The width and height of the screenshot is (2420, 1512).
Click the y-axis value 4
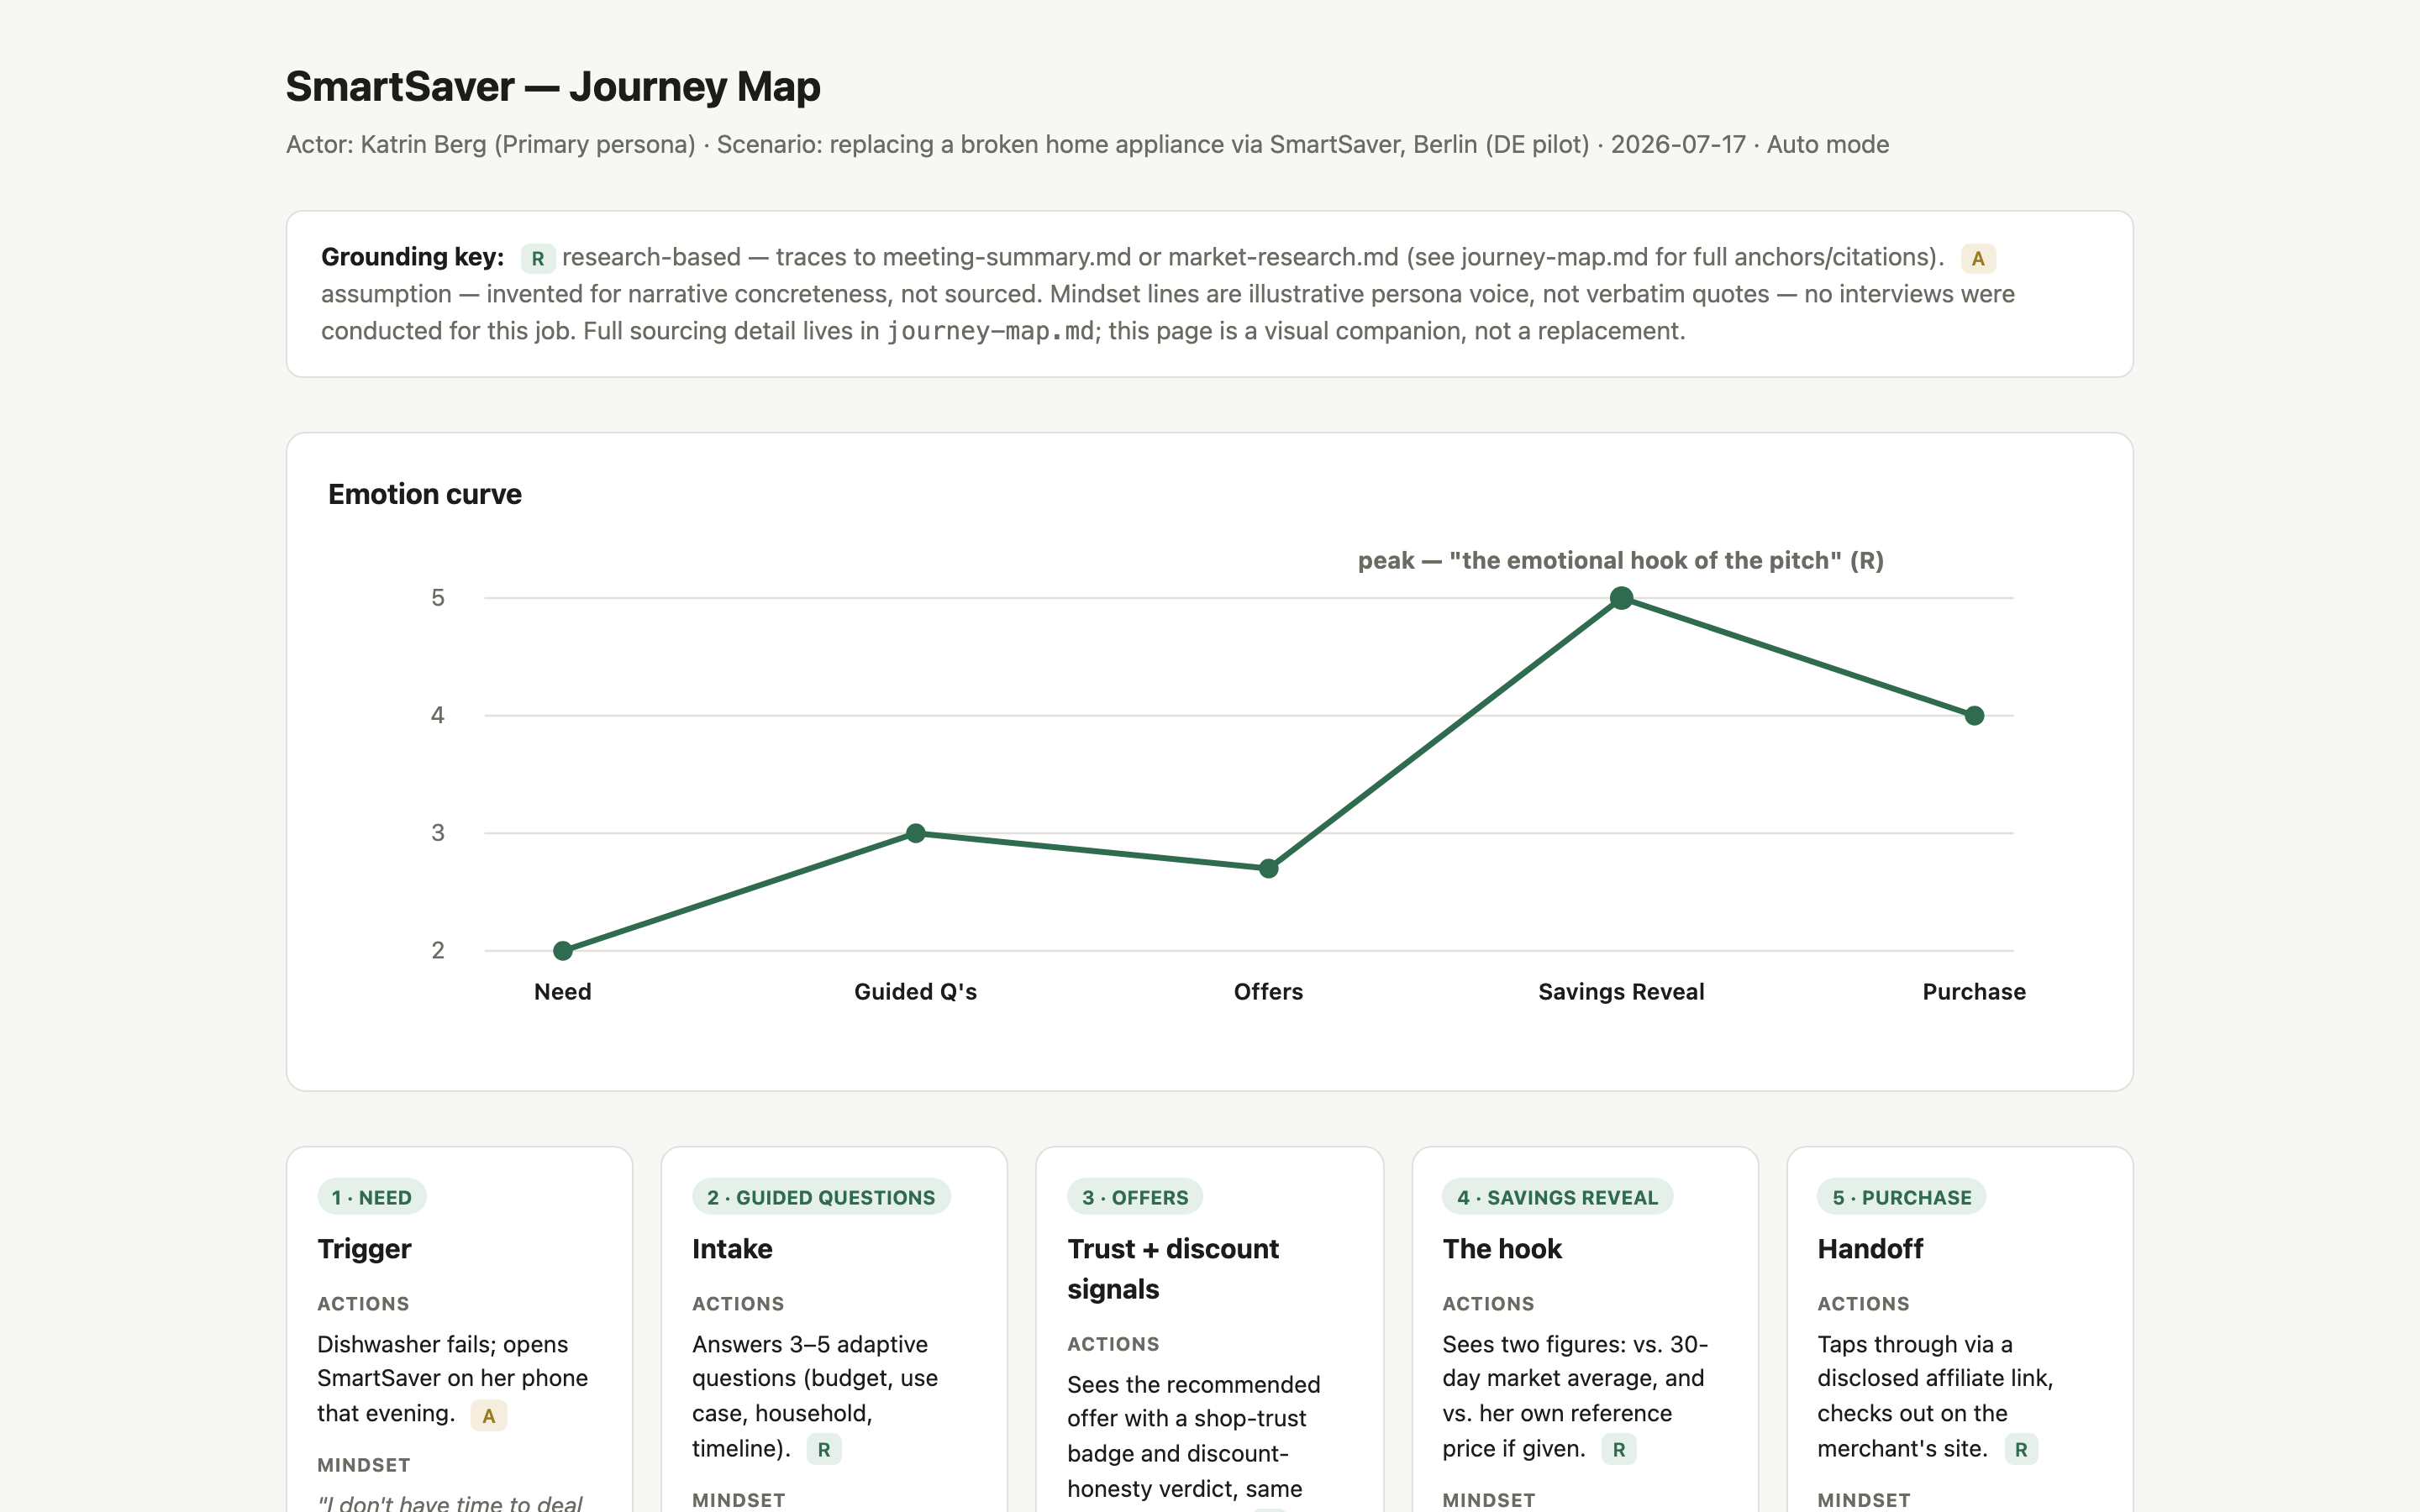point(438,716)
